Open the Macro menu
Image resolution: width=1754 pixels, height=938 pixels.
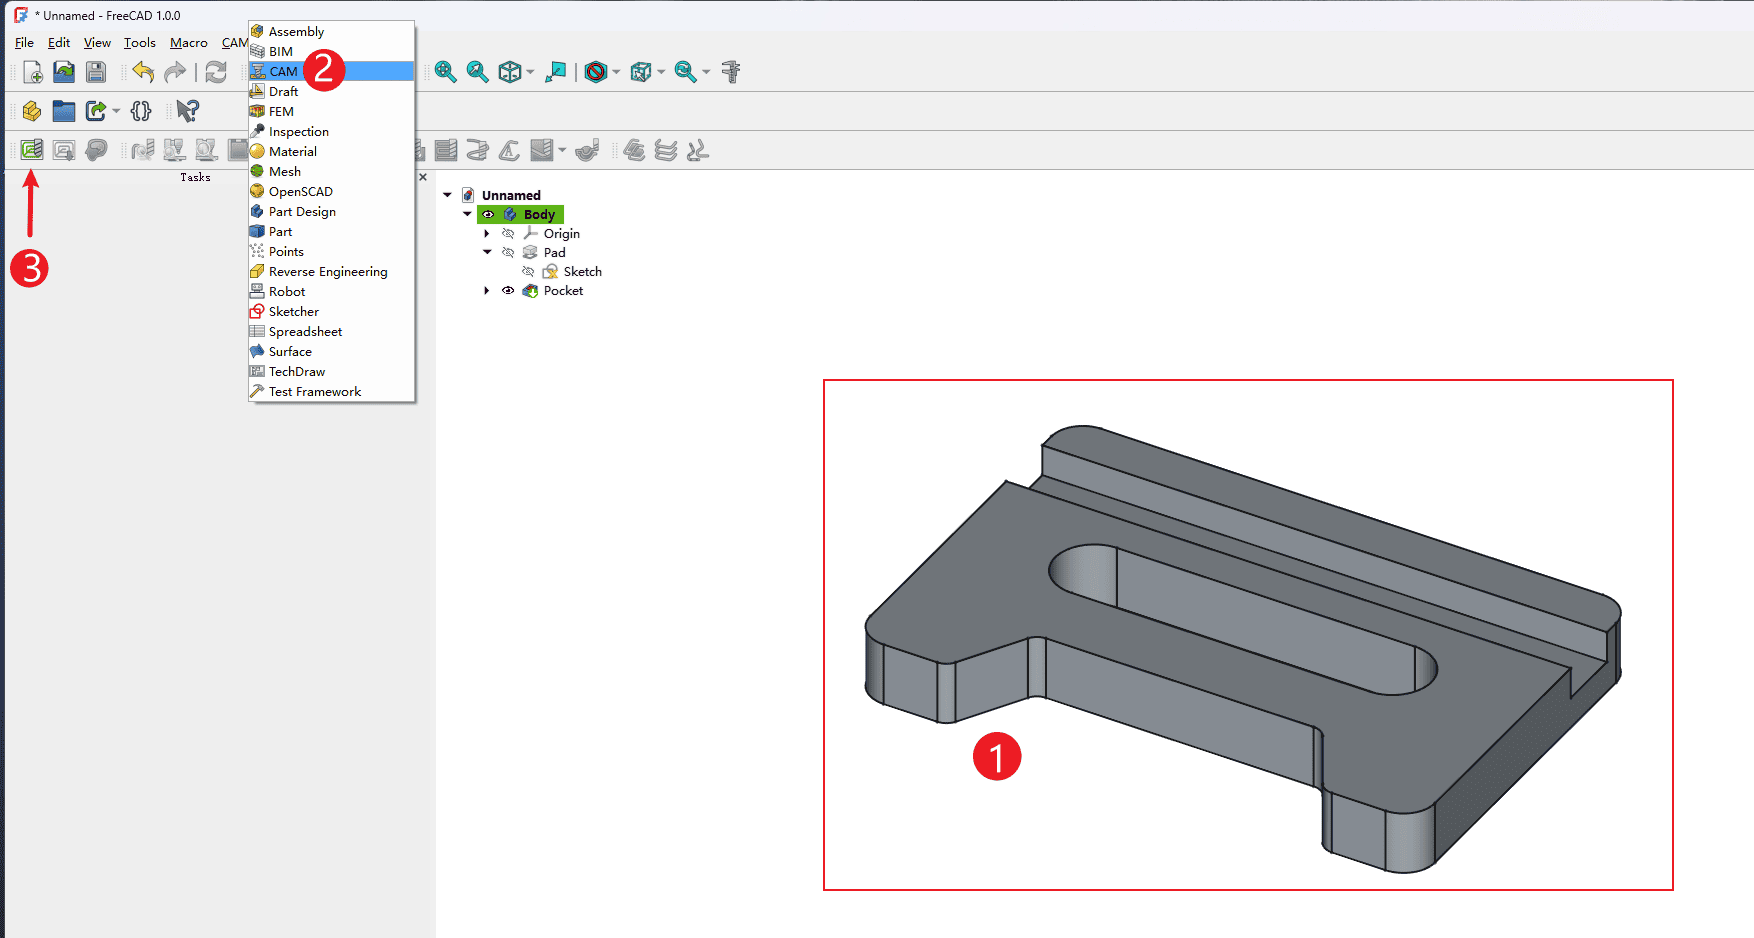(x=188, y=43)
